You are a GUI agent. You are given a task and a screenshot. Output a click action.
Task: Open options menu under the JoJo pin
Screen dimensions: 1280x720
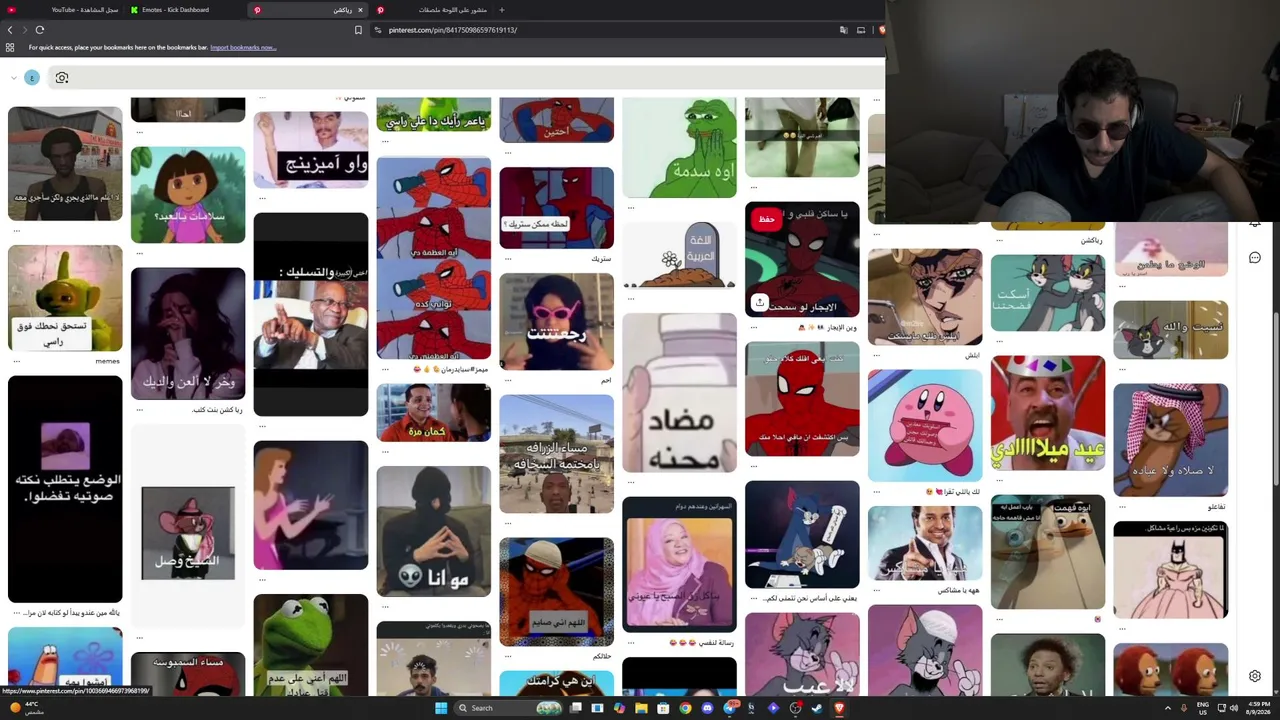point(876,356)
